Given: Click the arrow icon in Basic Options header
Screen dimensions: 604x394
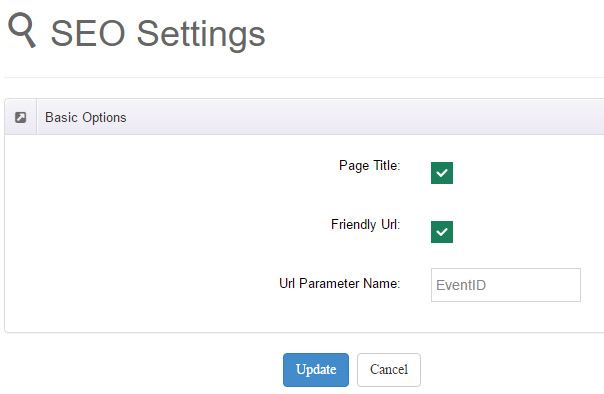Looking at the screenshot, I should 20,117.
